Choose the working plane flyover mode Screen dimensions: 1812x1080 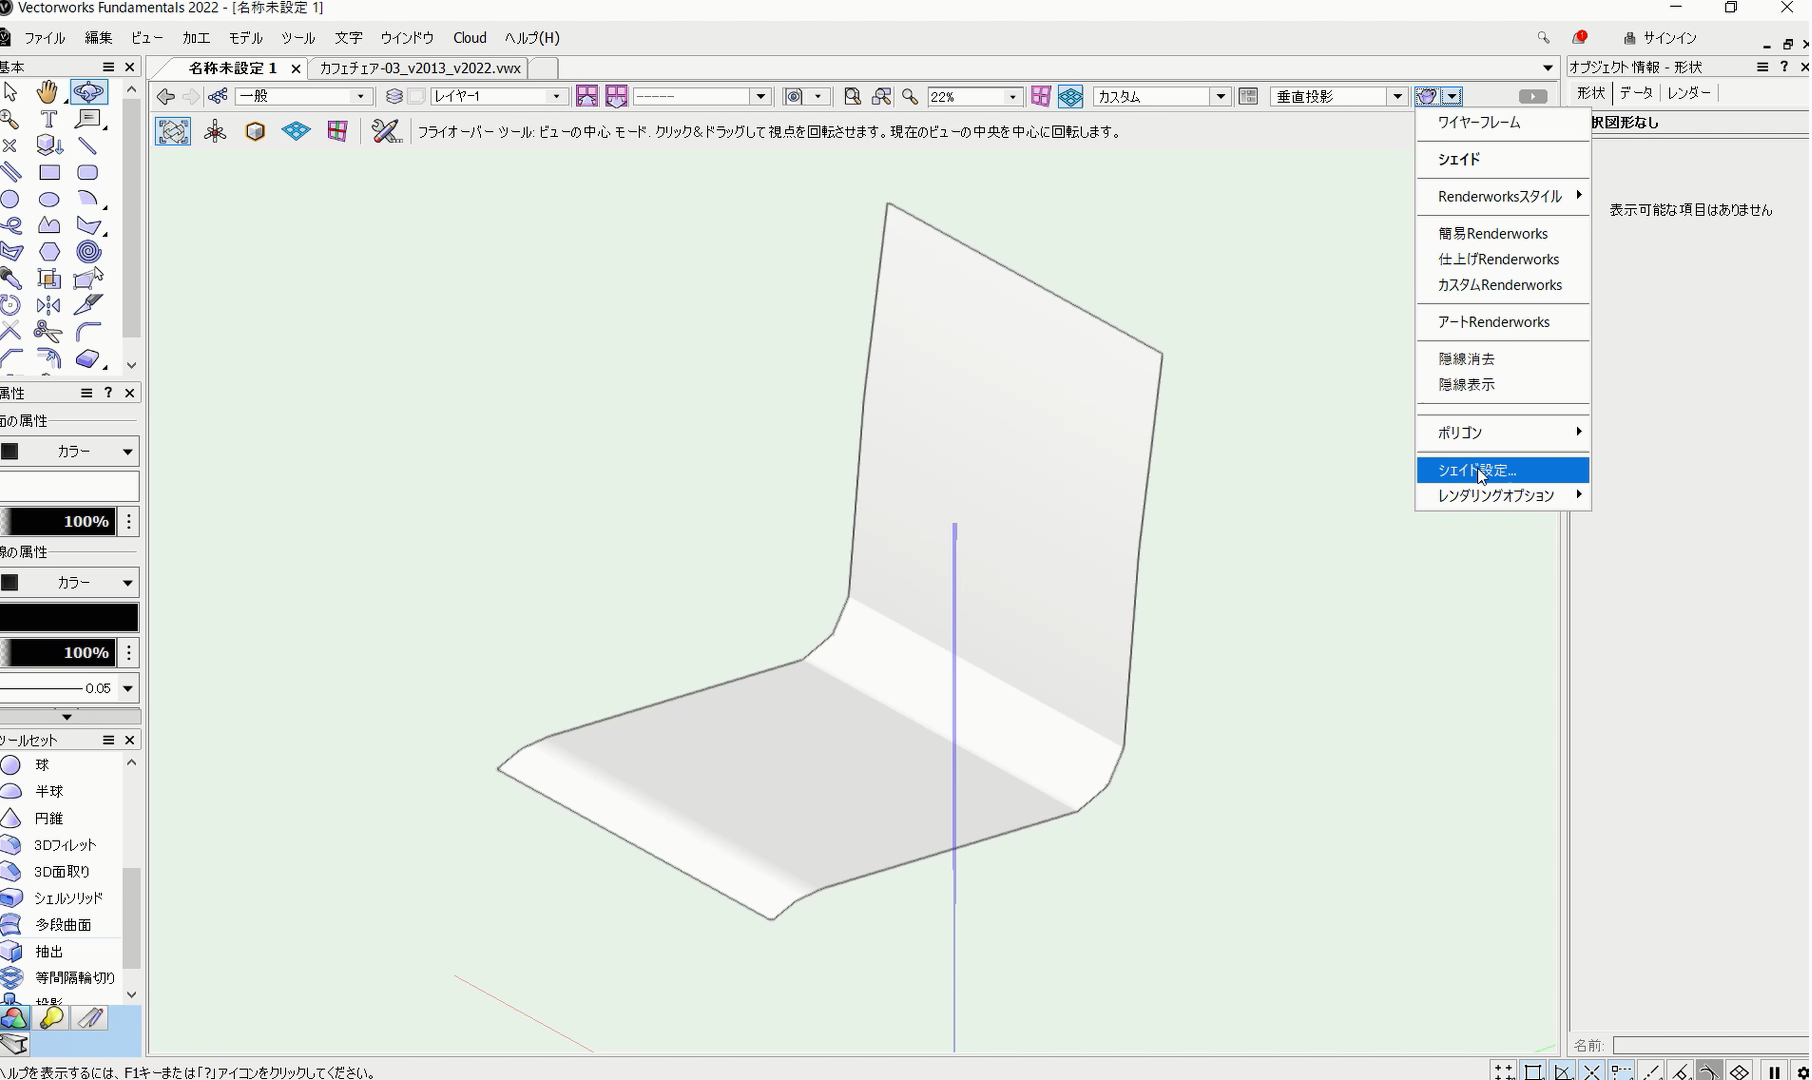tap(337, 131)
